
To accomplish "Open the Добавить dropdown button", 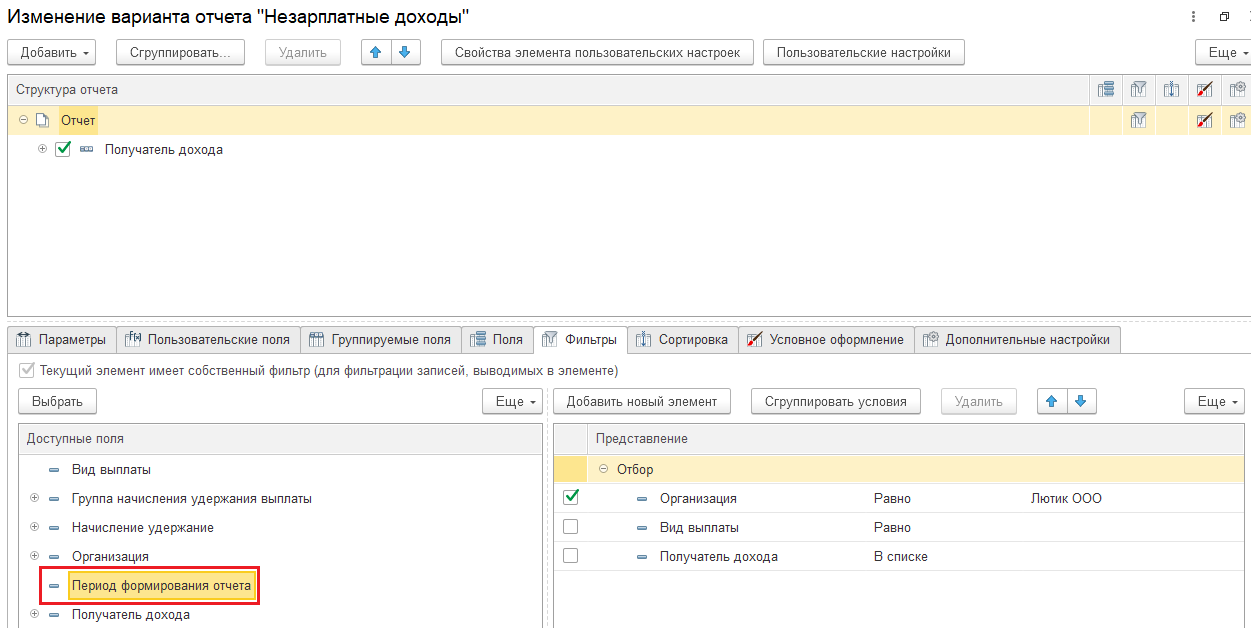I will (x=56, y=52).
